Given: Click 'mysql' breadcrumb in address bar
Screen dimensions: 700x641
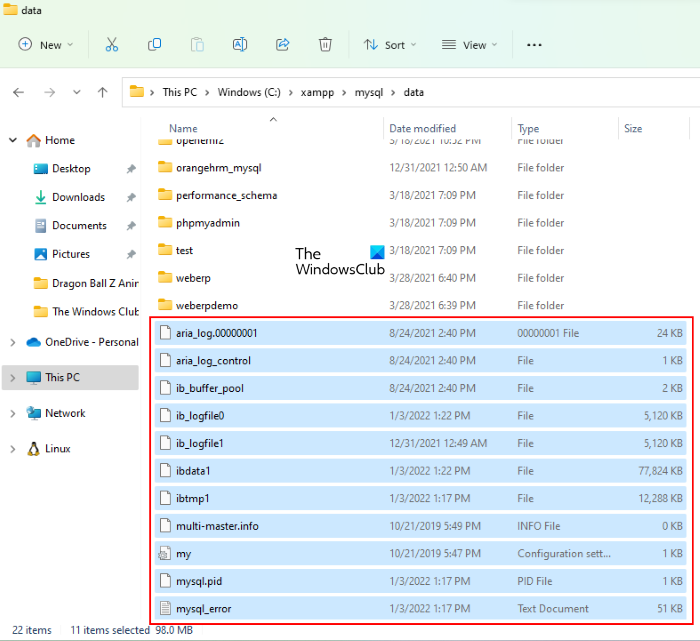Looking at the screenshot, I should pyautogui.click(x=369, y=92).
